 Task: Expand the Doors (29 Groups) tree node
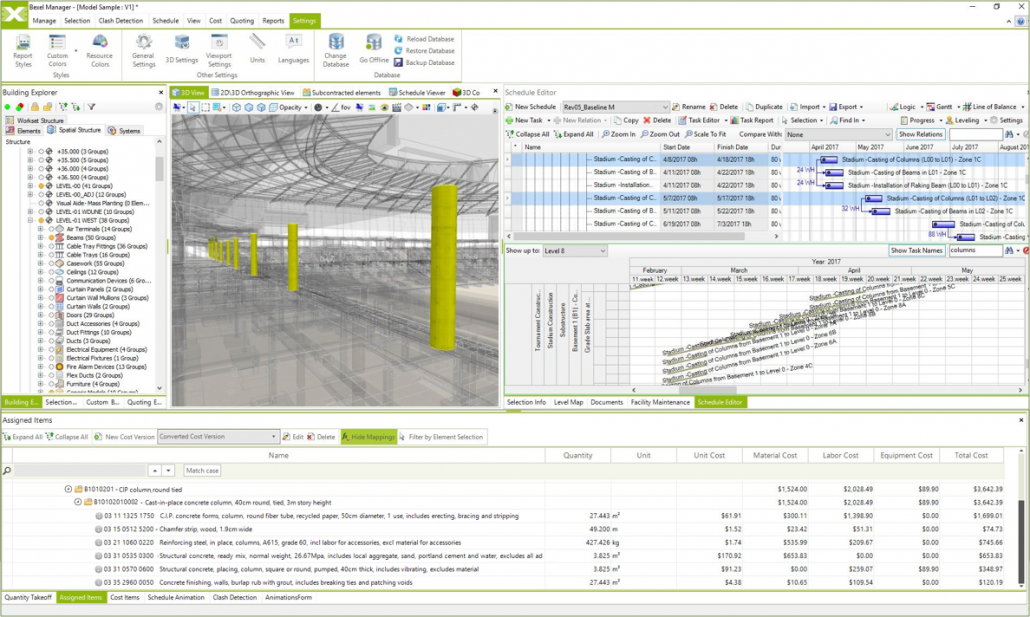[x=41, y=315]
